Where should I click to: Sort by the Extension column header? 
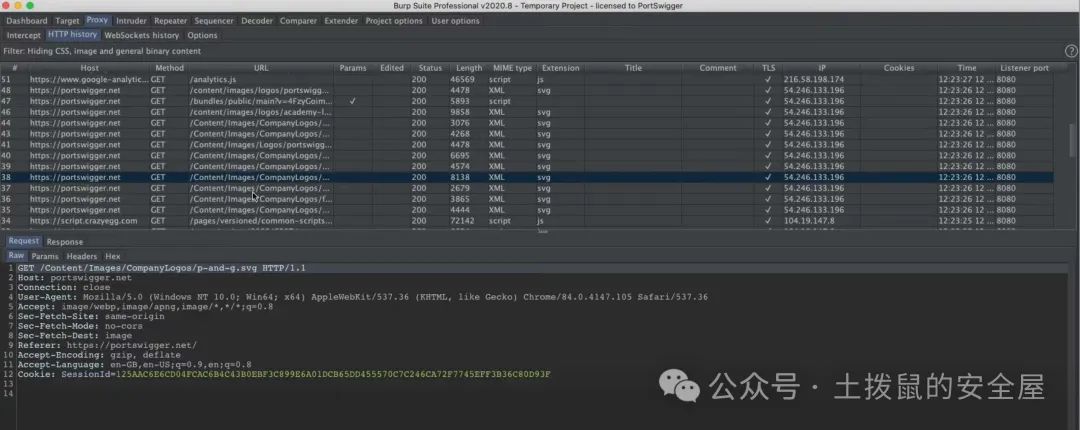(x=561, y=68)
